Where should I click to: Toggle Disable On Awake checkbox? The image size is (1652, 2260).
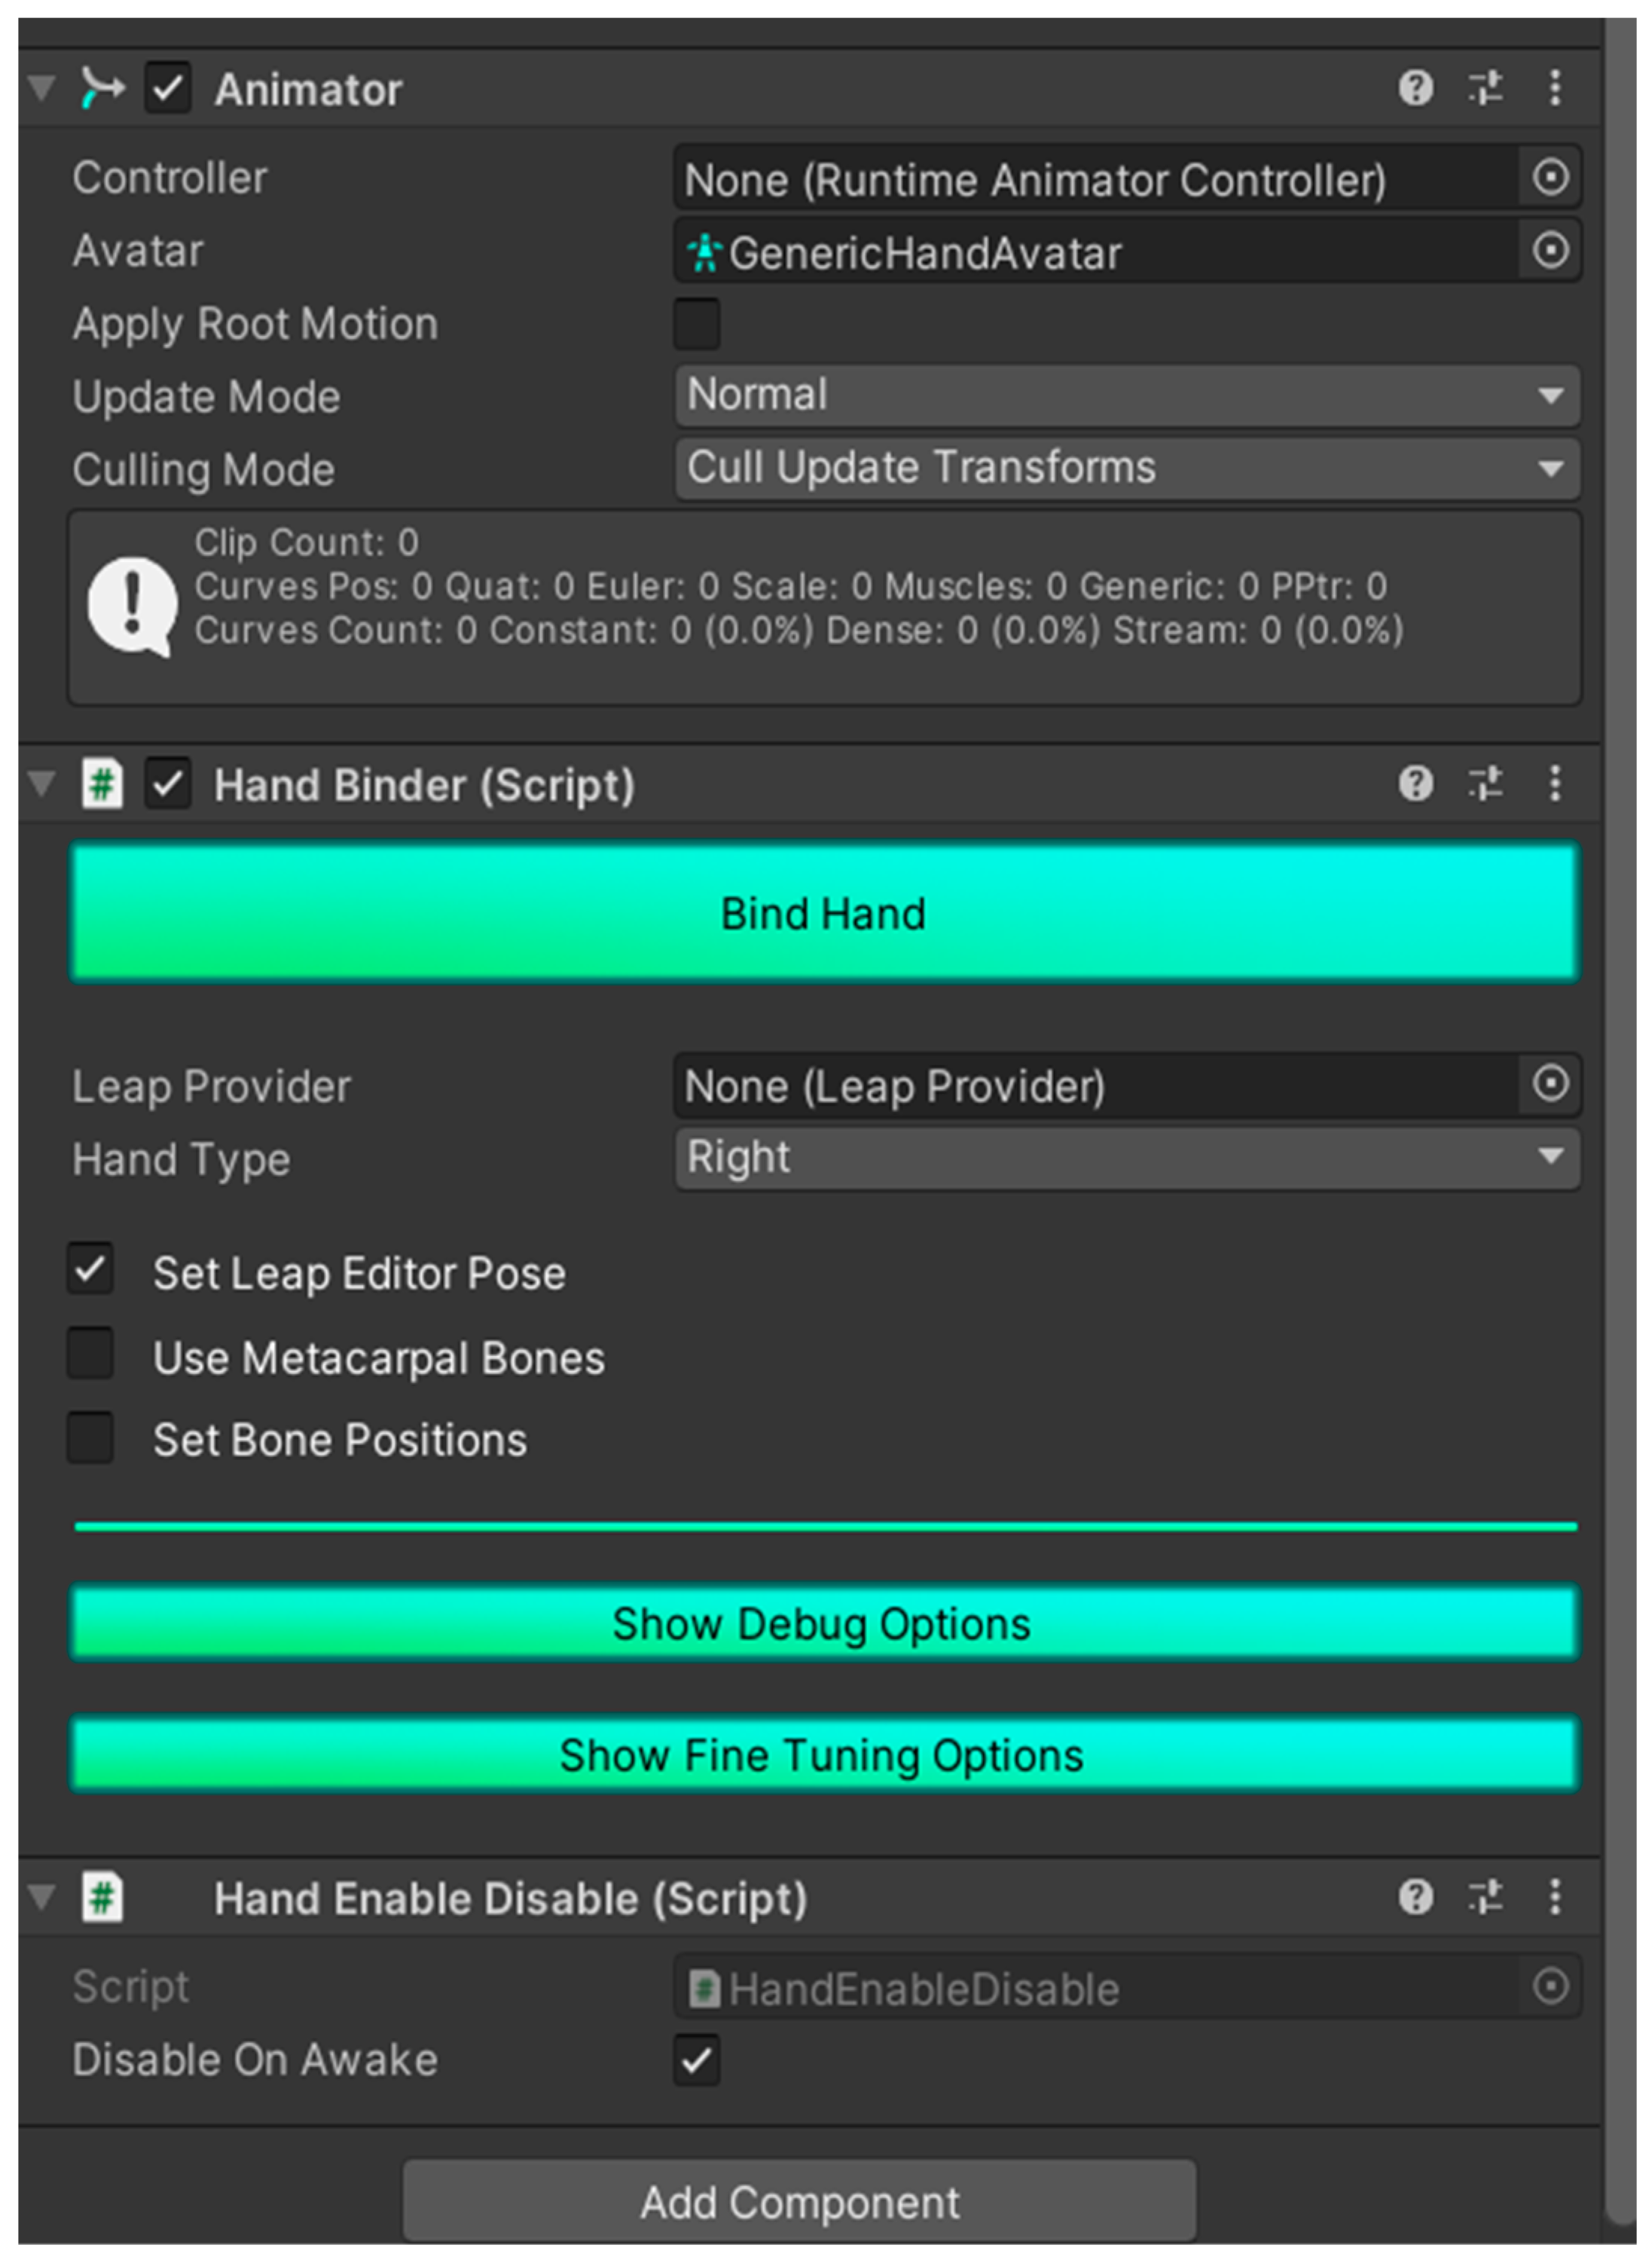coord(696,2059)
